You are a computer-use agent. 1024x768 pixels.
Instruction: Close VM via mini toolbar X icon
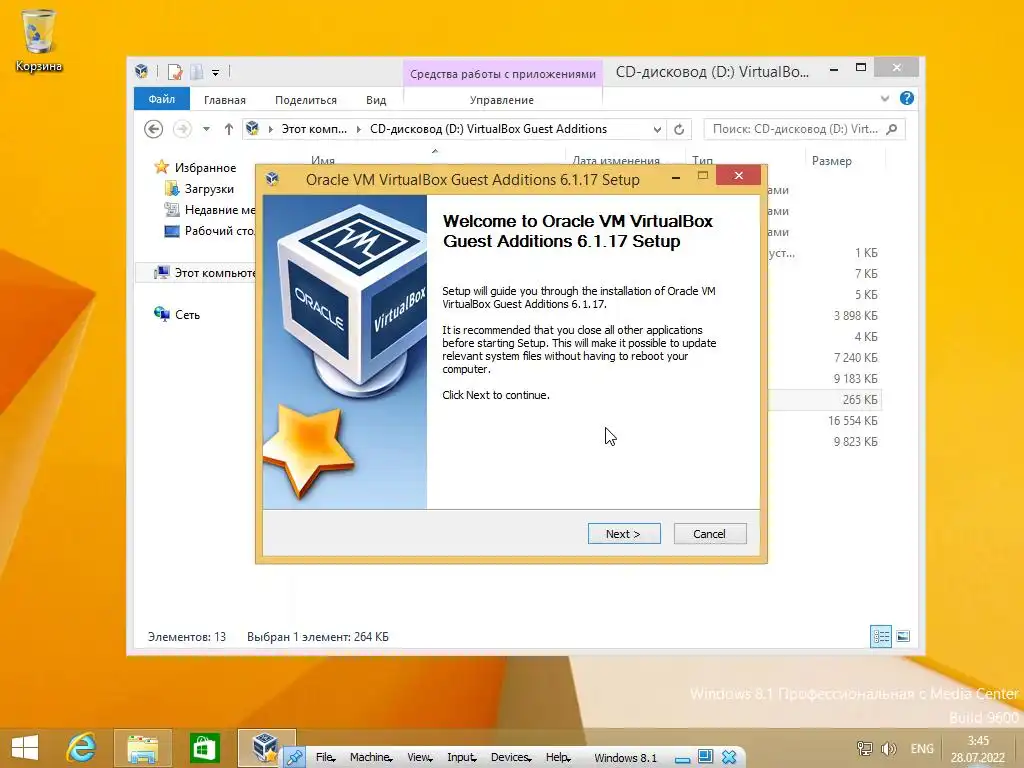click(x=729, y=758)
